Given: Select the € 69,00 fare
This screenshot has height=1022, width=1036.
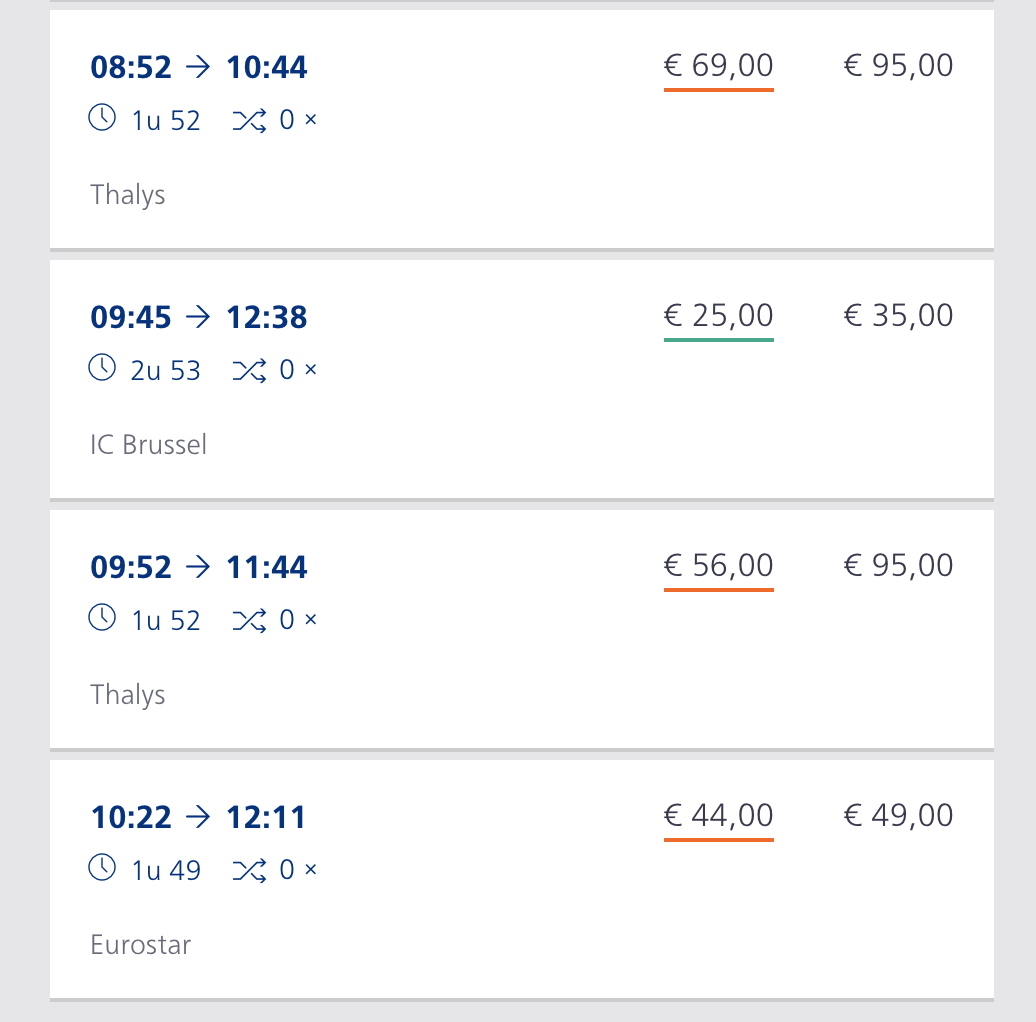Looking at the screenshot, I should pos(718,66).
